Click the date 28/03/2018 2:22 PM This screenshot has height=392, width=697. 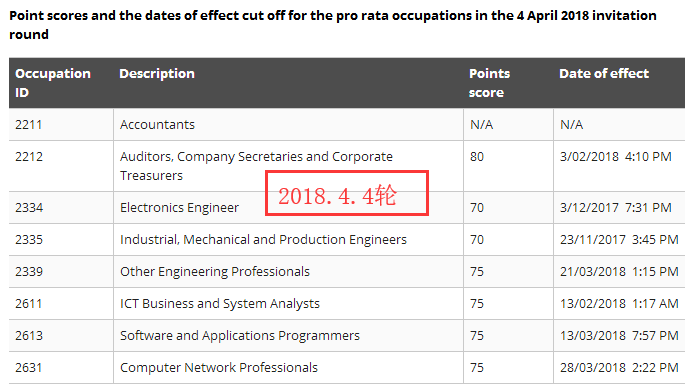point(619,368)
